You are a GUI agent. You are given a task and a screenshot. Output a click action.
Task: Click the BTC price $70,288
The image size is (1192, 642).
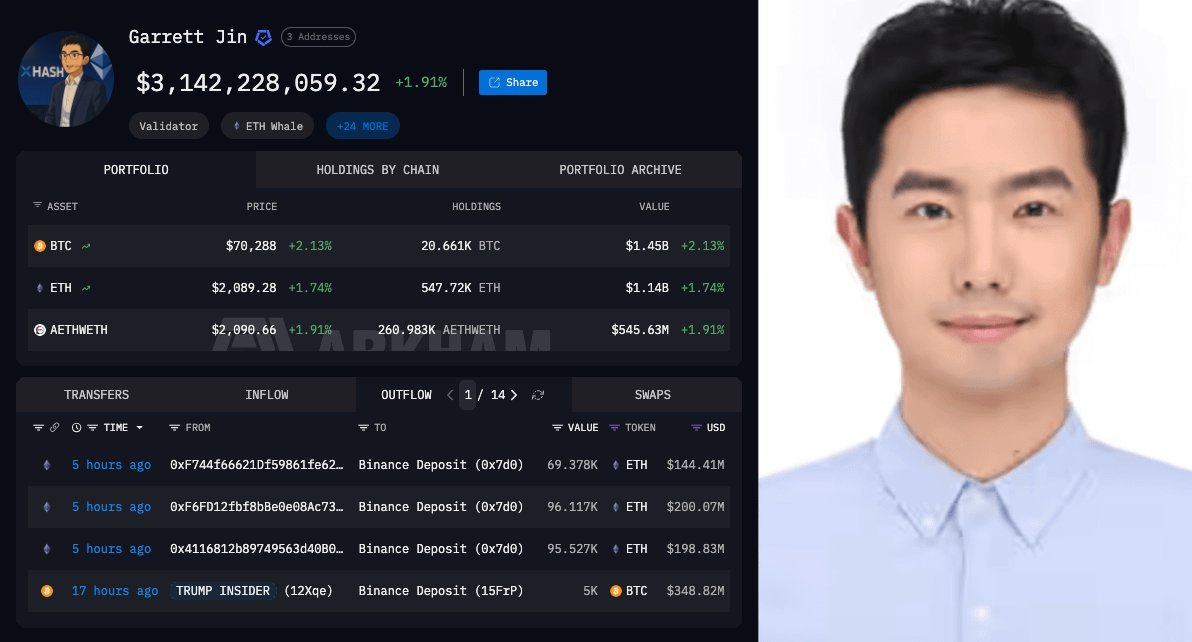(251, 245)
